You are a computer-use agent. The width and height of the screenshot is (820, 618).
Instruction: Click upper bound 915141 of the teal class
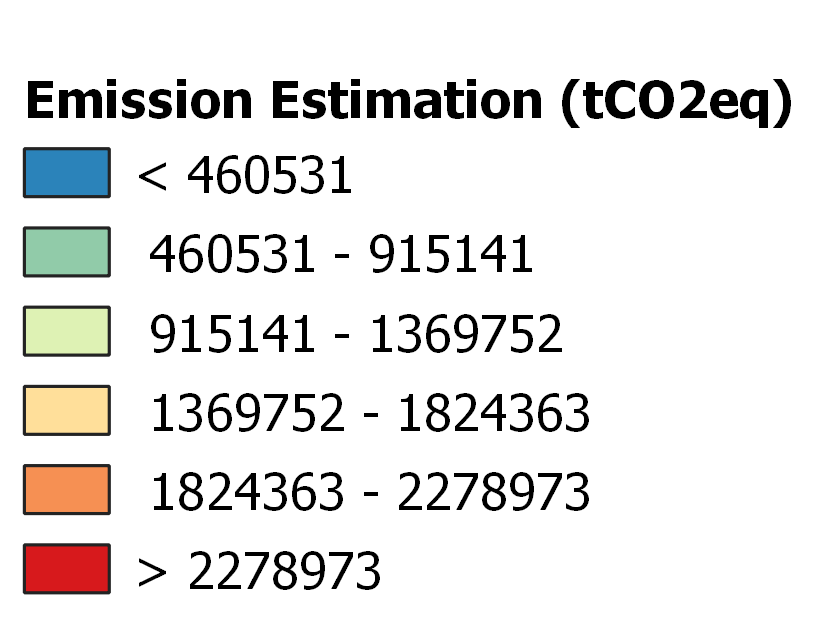[451, 256]
